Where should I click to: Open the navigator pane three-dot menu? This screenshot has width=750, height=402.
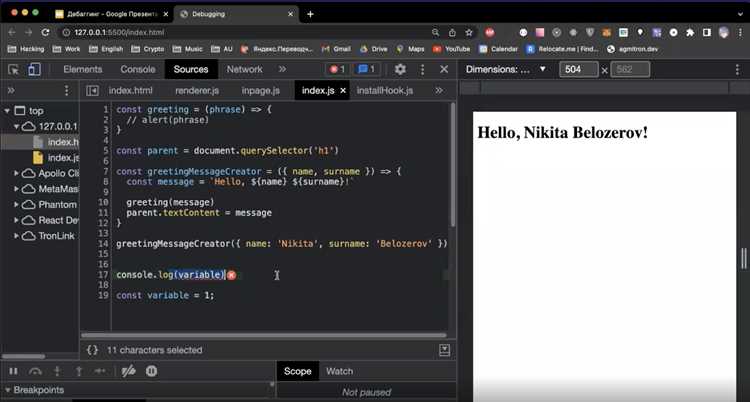coord(66,90)
